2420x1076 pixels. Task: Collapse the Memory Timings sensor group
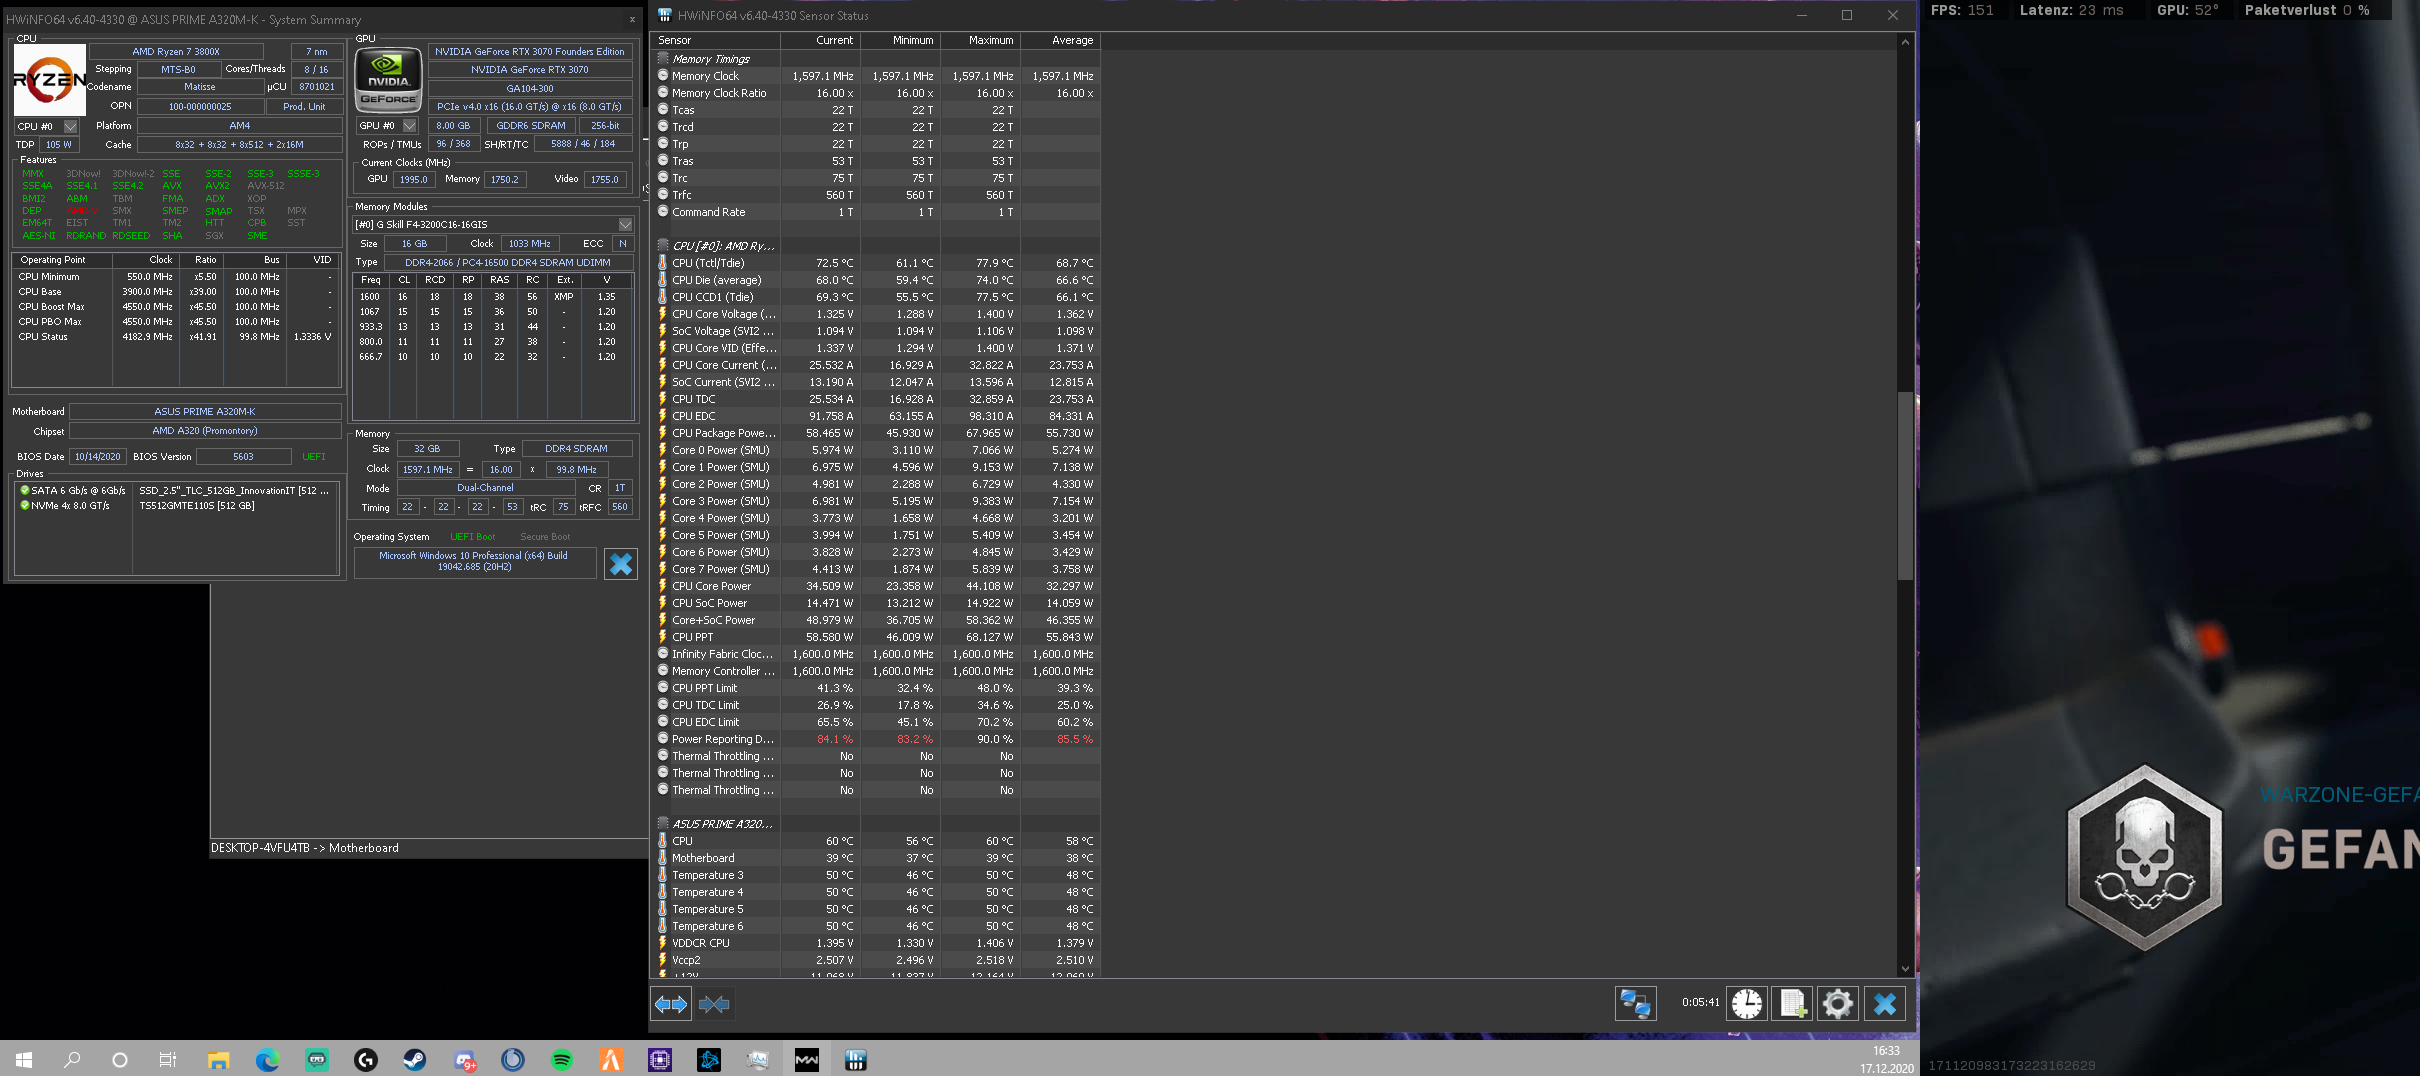(x=663, y=59)
